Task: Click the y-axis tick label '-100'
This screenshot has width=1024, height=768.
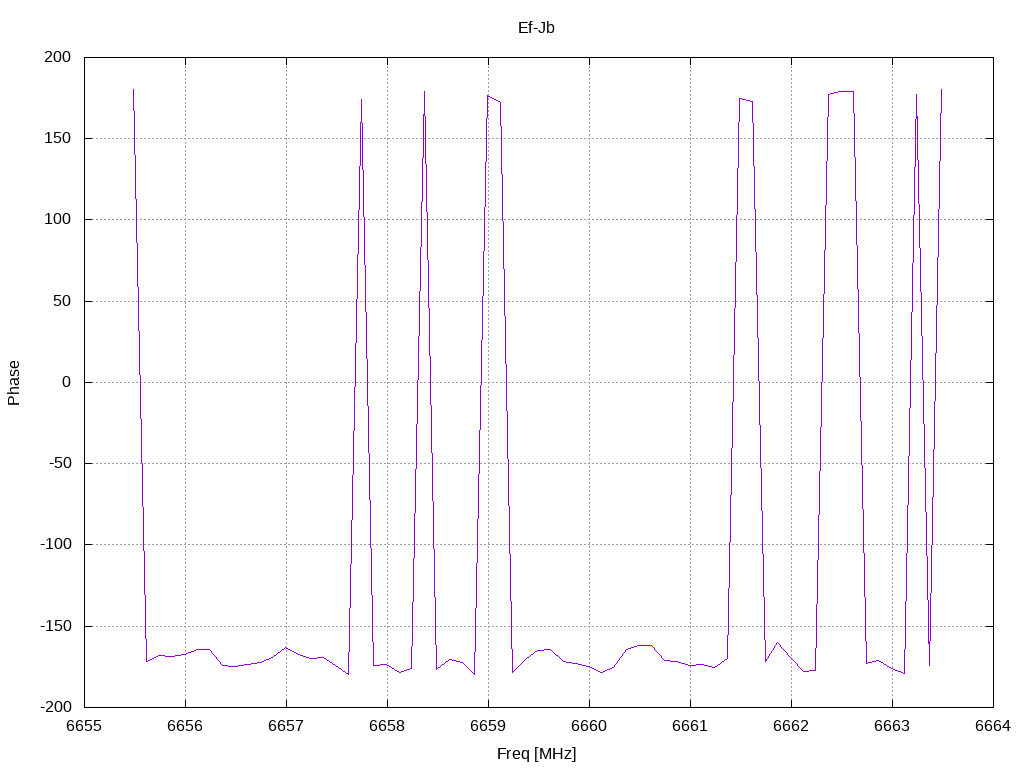Action: tap(56, 544)
